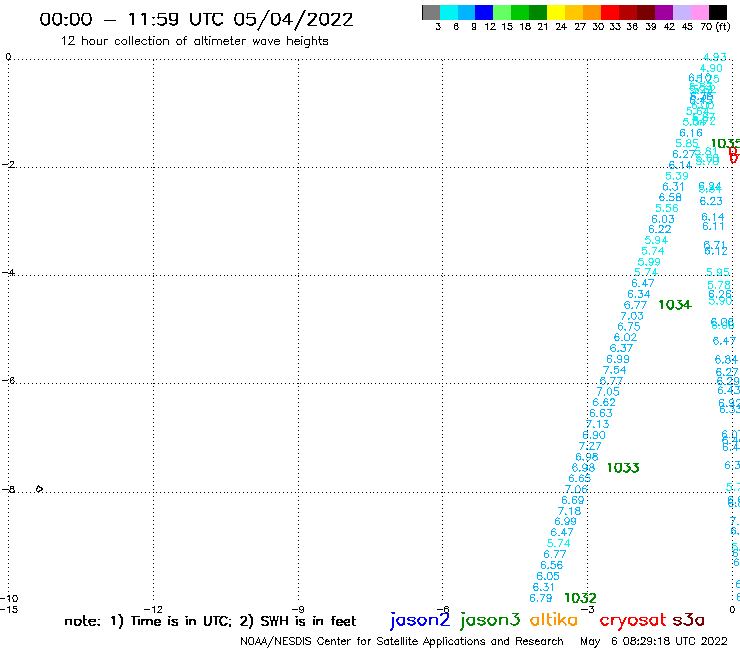Viewport: 740px width, 650px height.
Task: Click the longitude axis label -12
Action: [153, 610]
